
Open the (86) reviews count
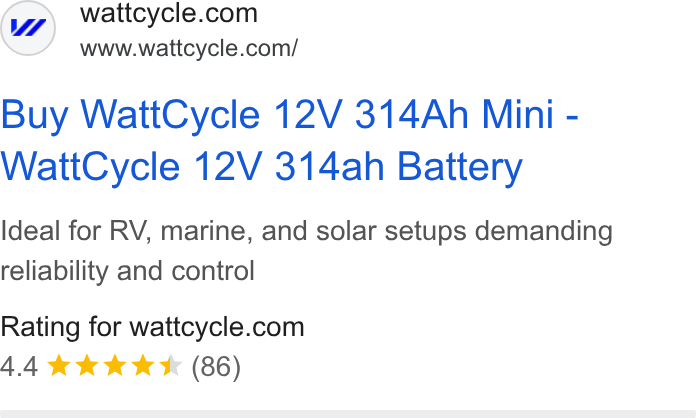(216, 367)
